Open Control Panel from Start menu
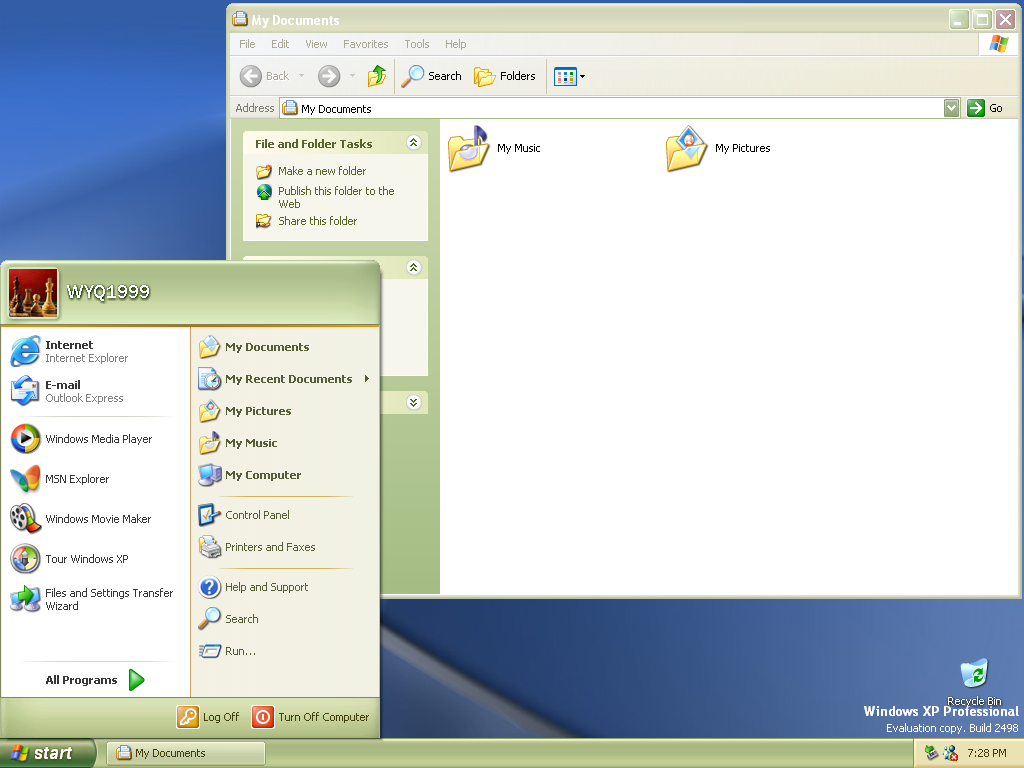 pos(257,515)
